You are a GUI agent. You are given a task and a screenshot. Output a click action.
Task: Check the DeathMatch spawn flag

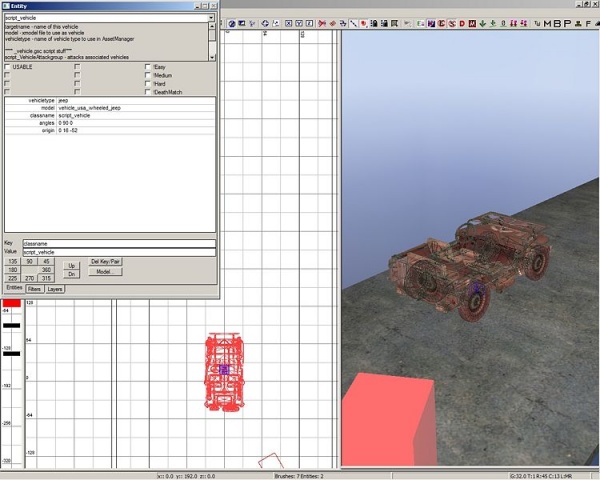(149, 91)
